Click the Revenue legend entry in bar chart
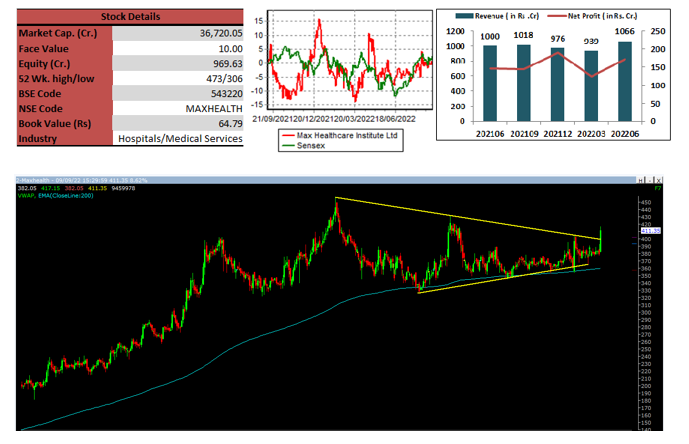 pyautogui.click(x=497, y=16)
